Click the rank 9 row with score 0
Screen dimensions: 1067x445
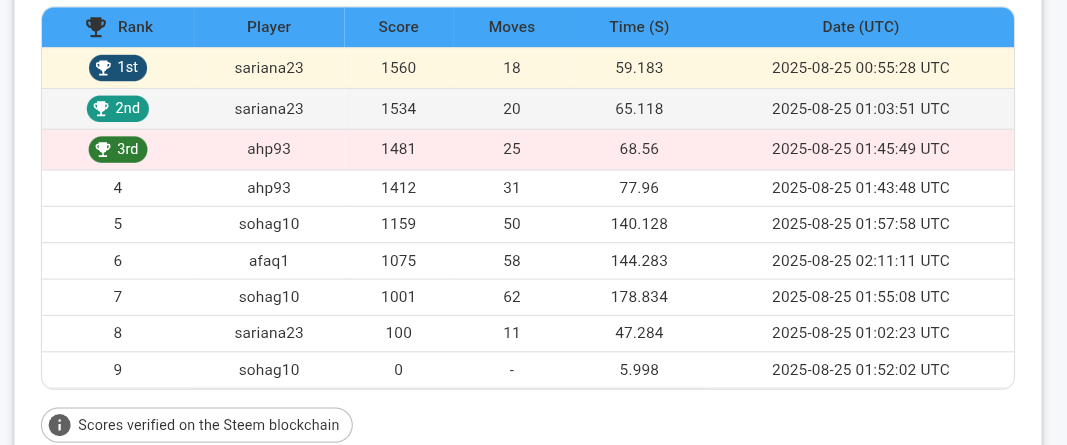528,370
